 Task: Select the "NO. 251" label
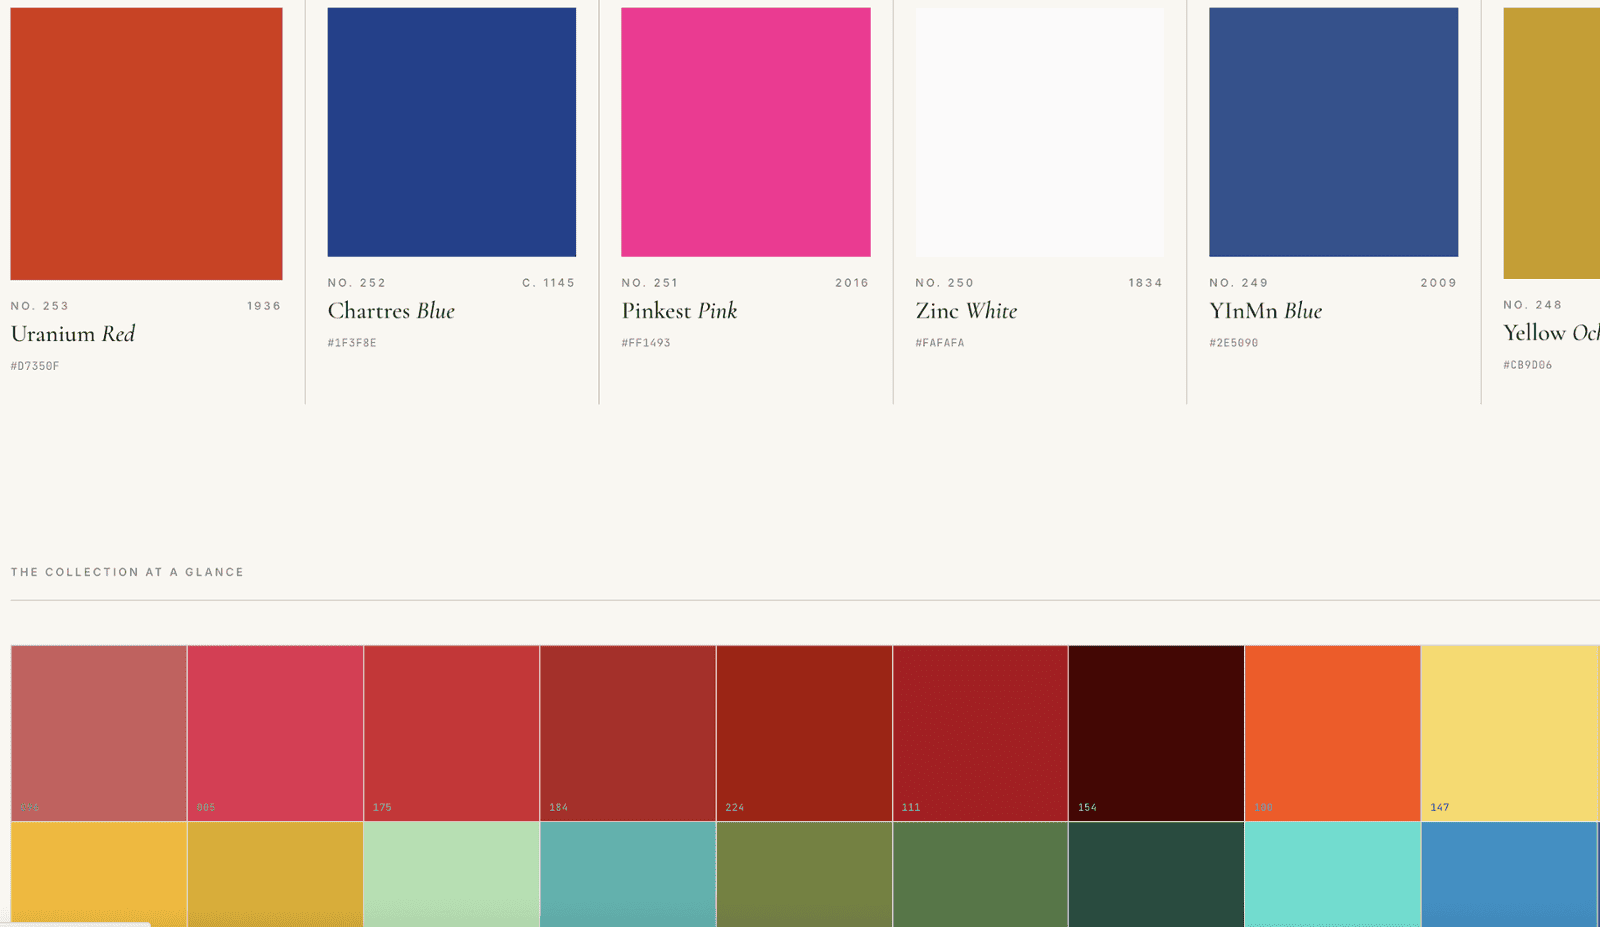click(650, 283)
